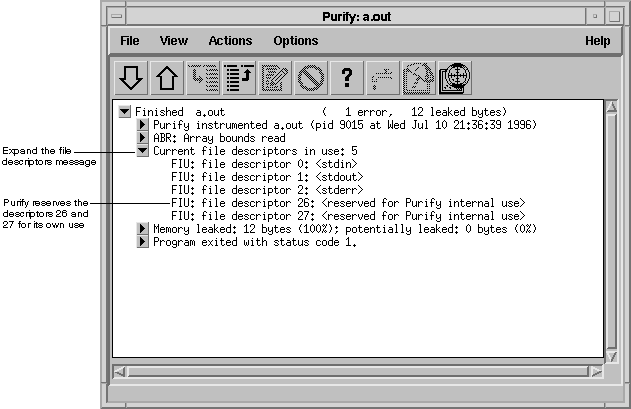
Task: Go to next error with down arrow icon
Action: pyautogui.click(x=131, y=78)
